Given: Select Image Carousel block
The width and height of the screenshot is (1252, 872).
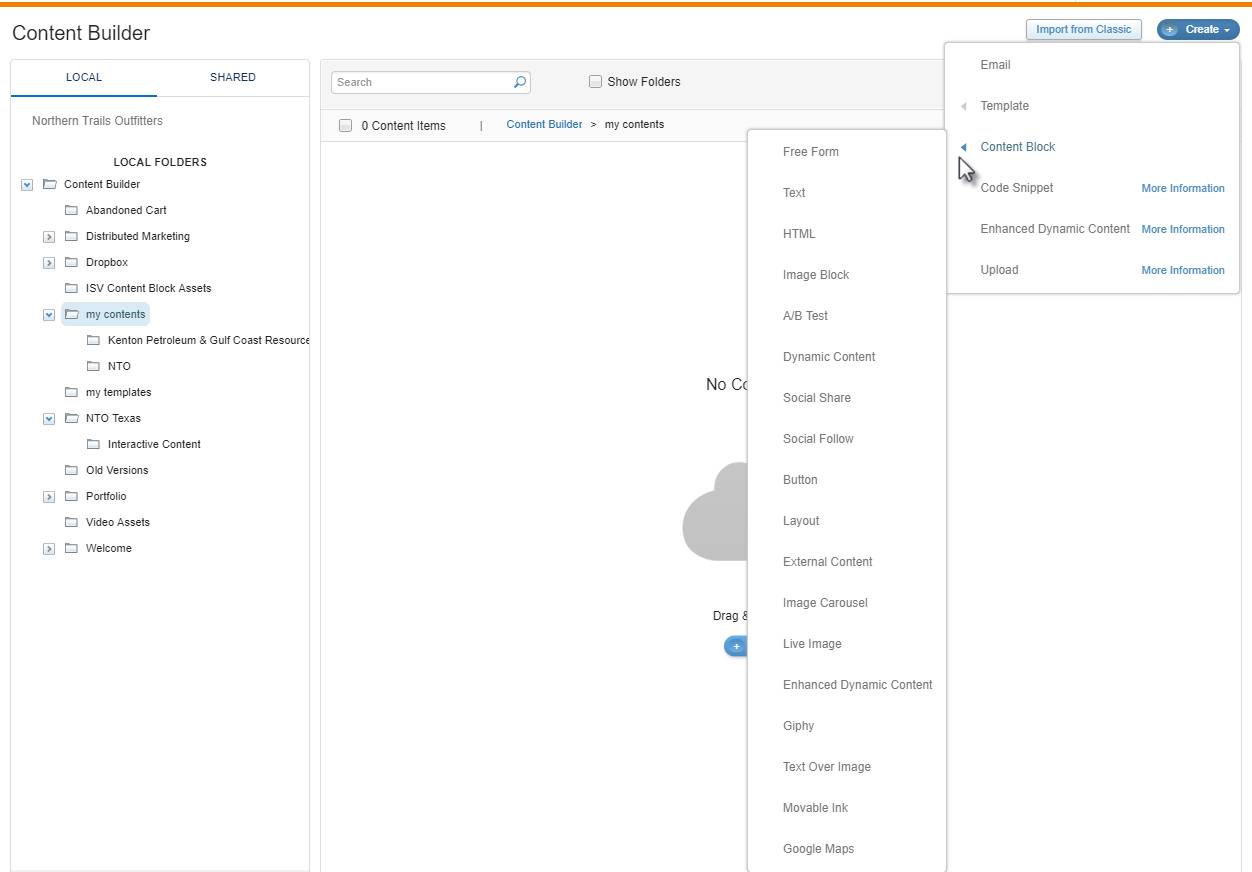Looking at the screenshot, I should 825,603.
